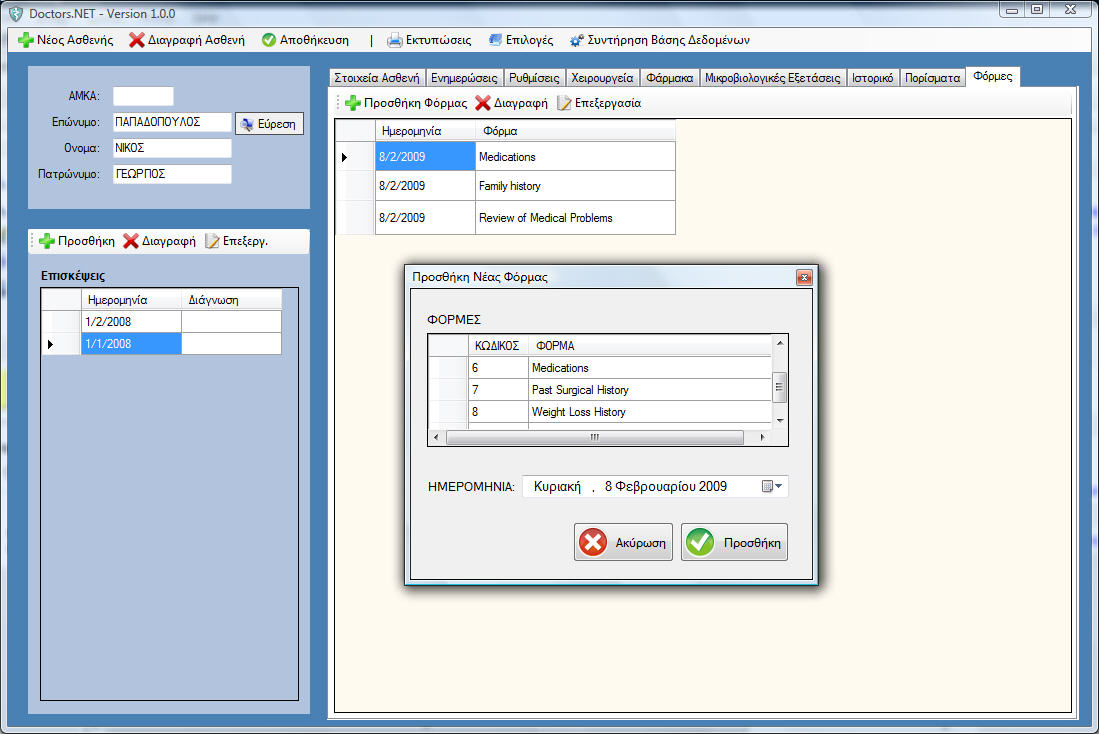Click the green plus Νέος Ασθενής icon
The height and width of the screenshot is (734, 1099).
point(26,41)
